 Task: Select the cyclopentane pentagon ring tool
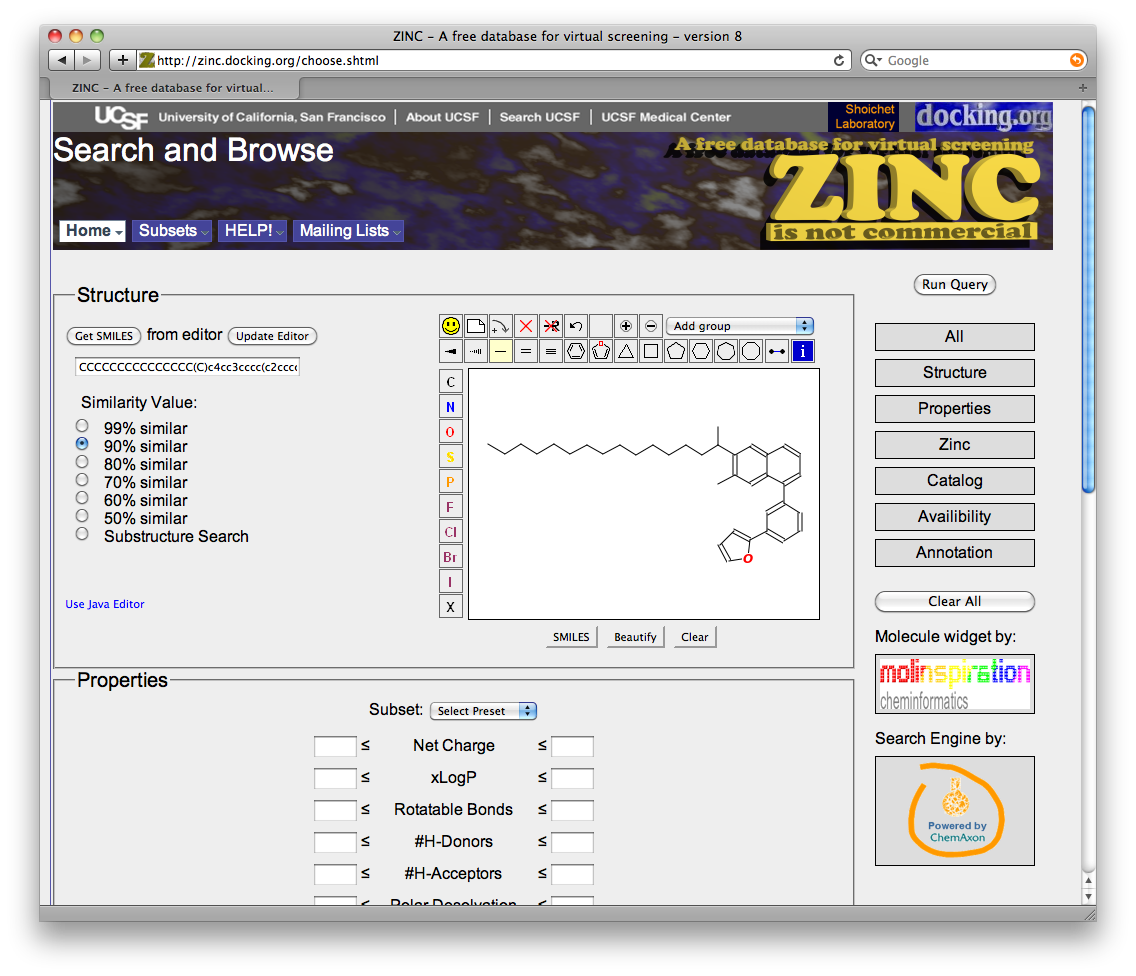676,351
